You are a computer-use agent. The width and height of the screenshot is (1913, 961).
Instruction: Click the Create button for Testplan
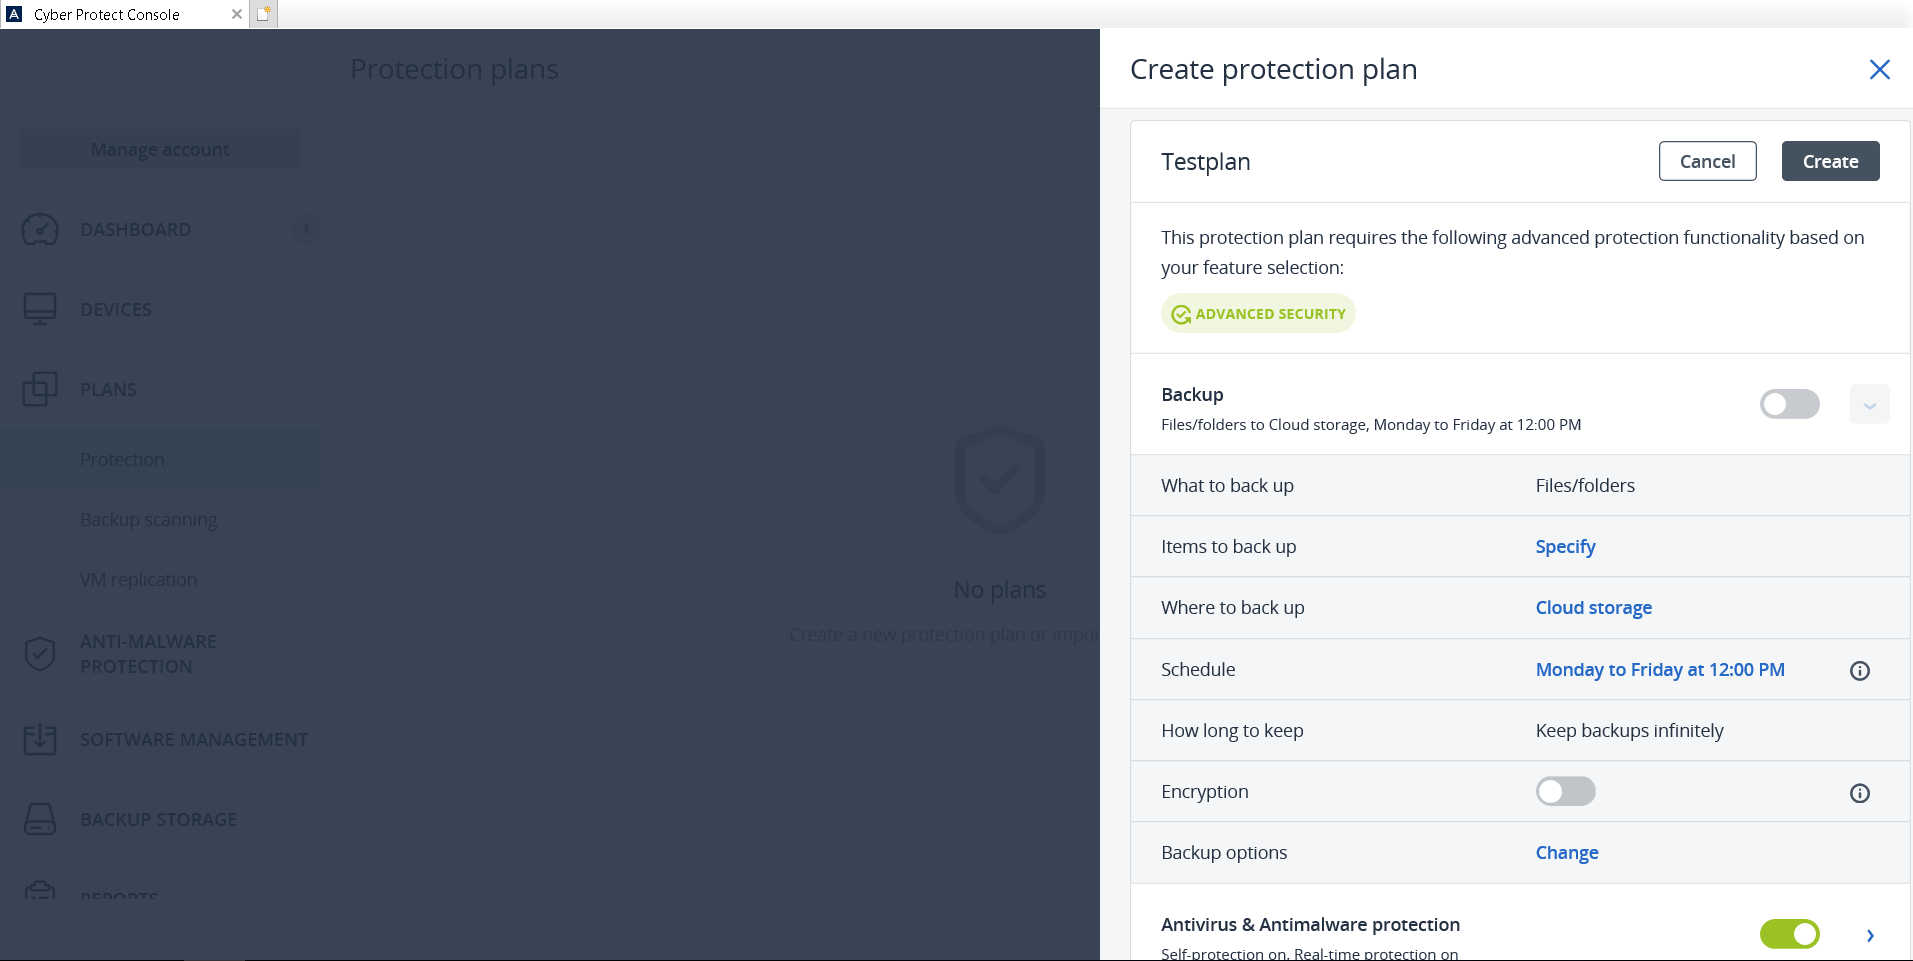pyautogui.click(x=1831, y=161)
